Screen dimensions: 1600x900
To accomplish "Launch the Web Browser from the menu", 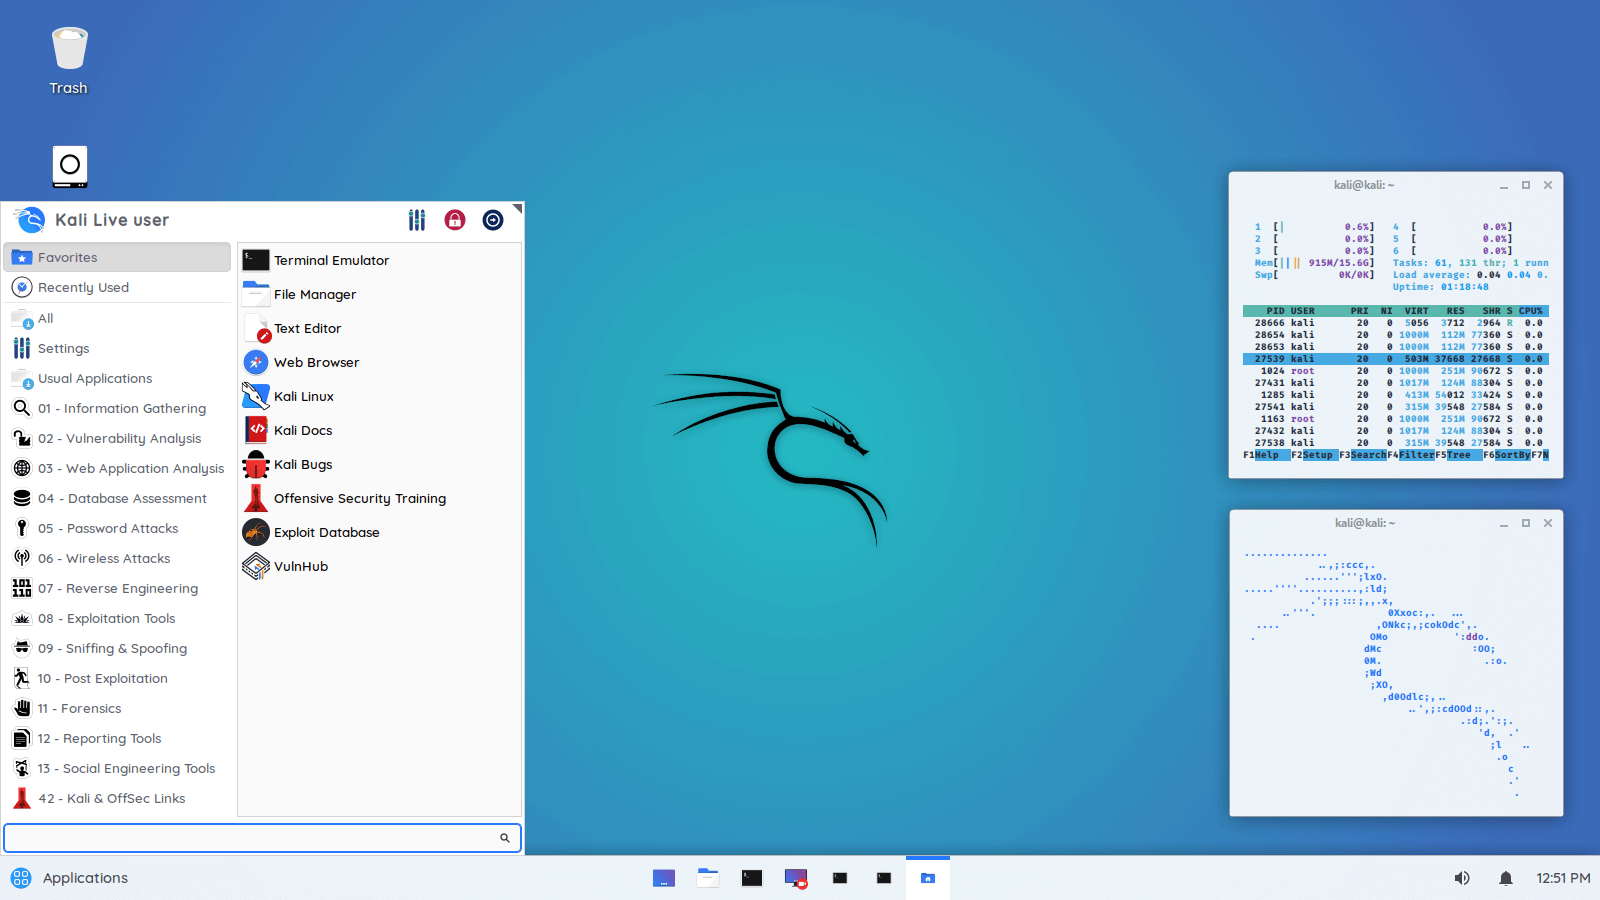I will (315, 362).
